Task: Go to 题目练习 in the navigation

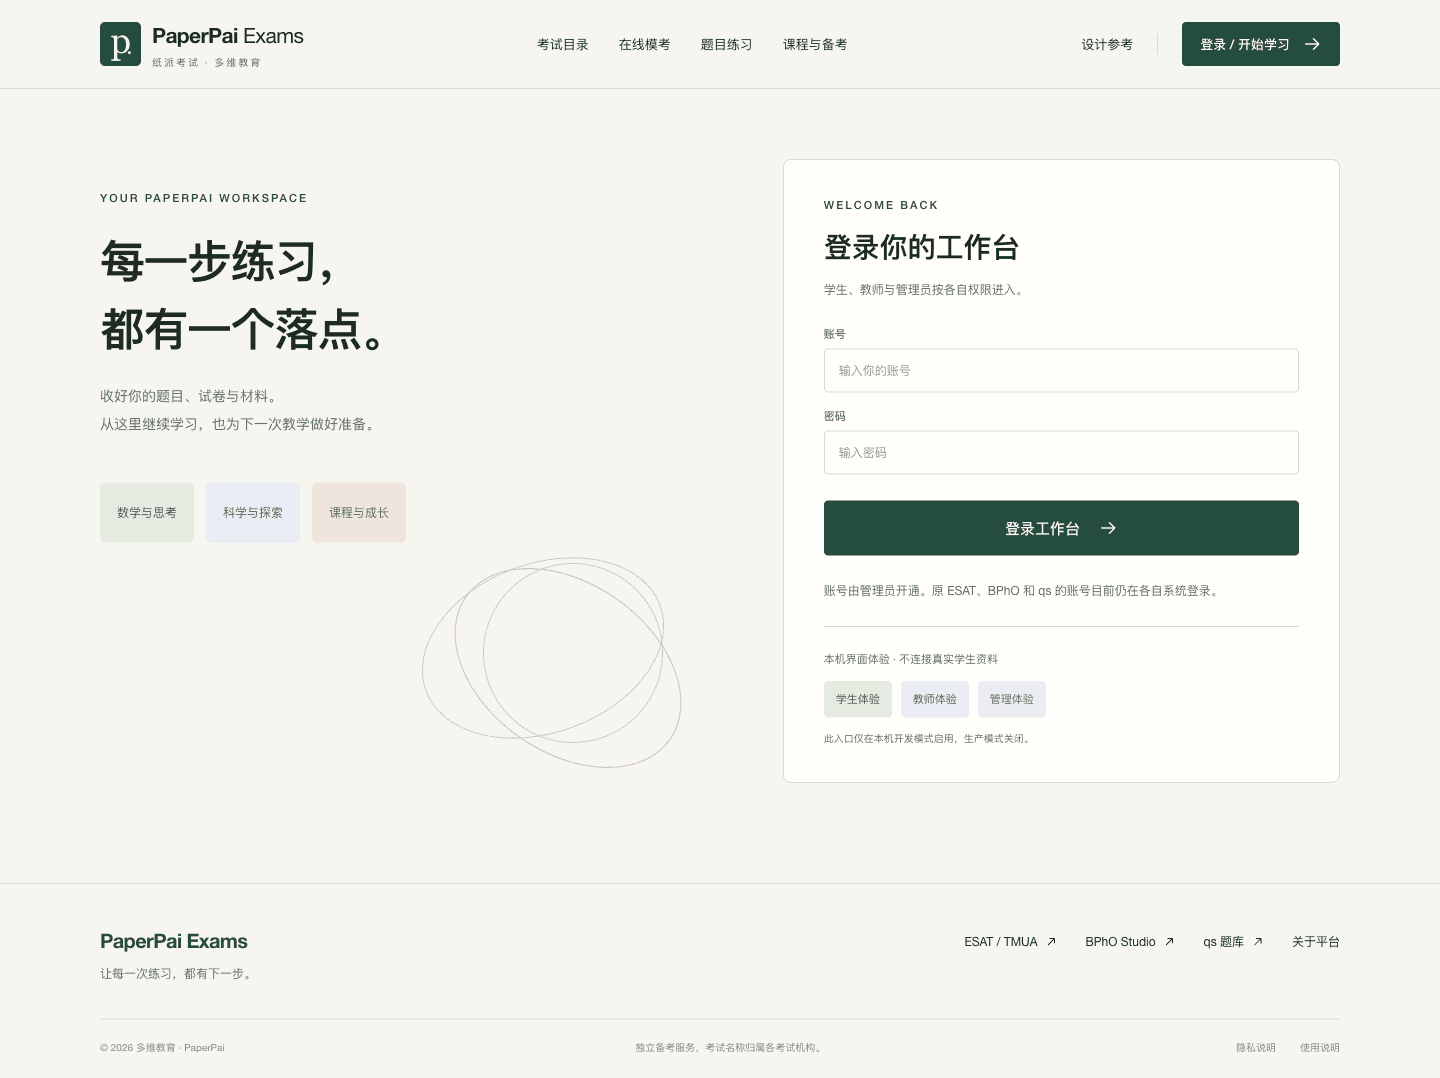Action: tap(726, 44)
